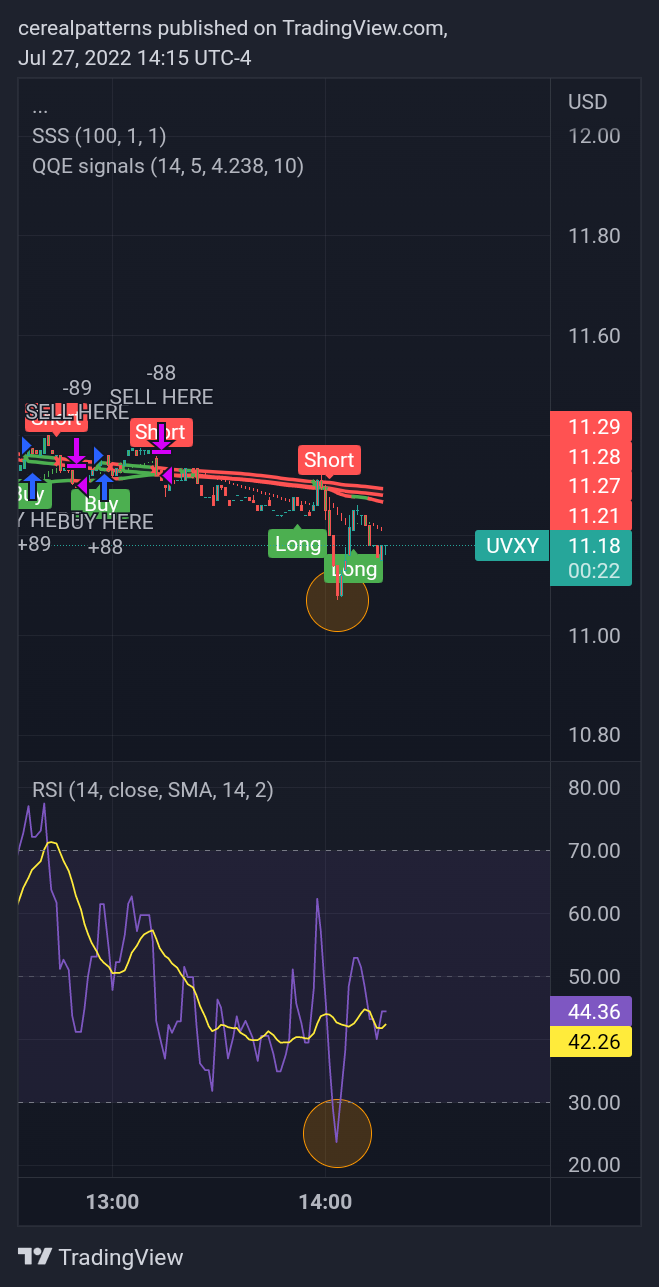
Task: Click the 11.18 current price tag
Action: [x=594, y=546]
